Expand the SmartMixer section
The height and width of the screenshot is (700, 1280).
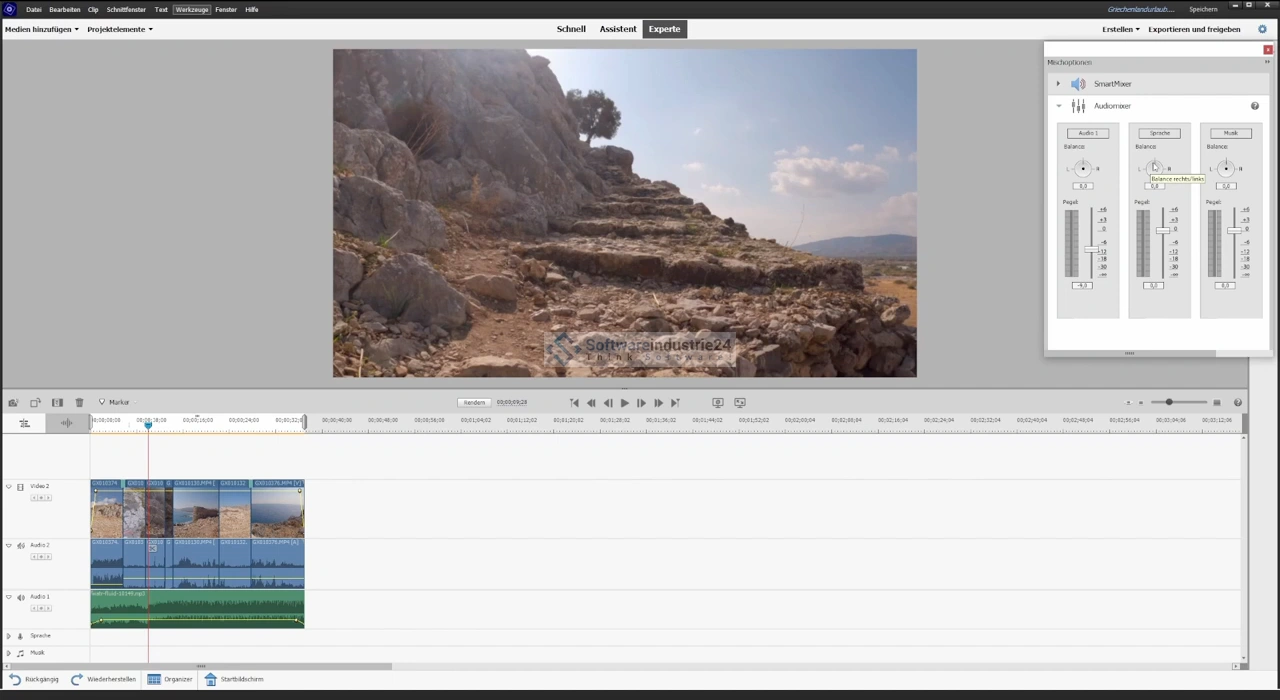[1058, 84]
